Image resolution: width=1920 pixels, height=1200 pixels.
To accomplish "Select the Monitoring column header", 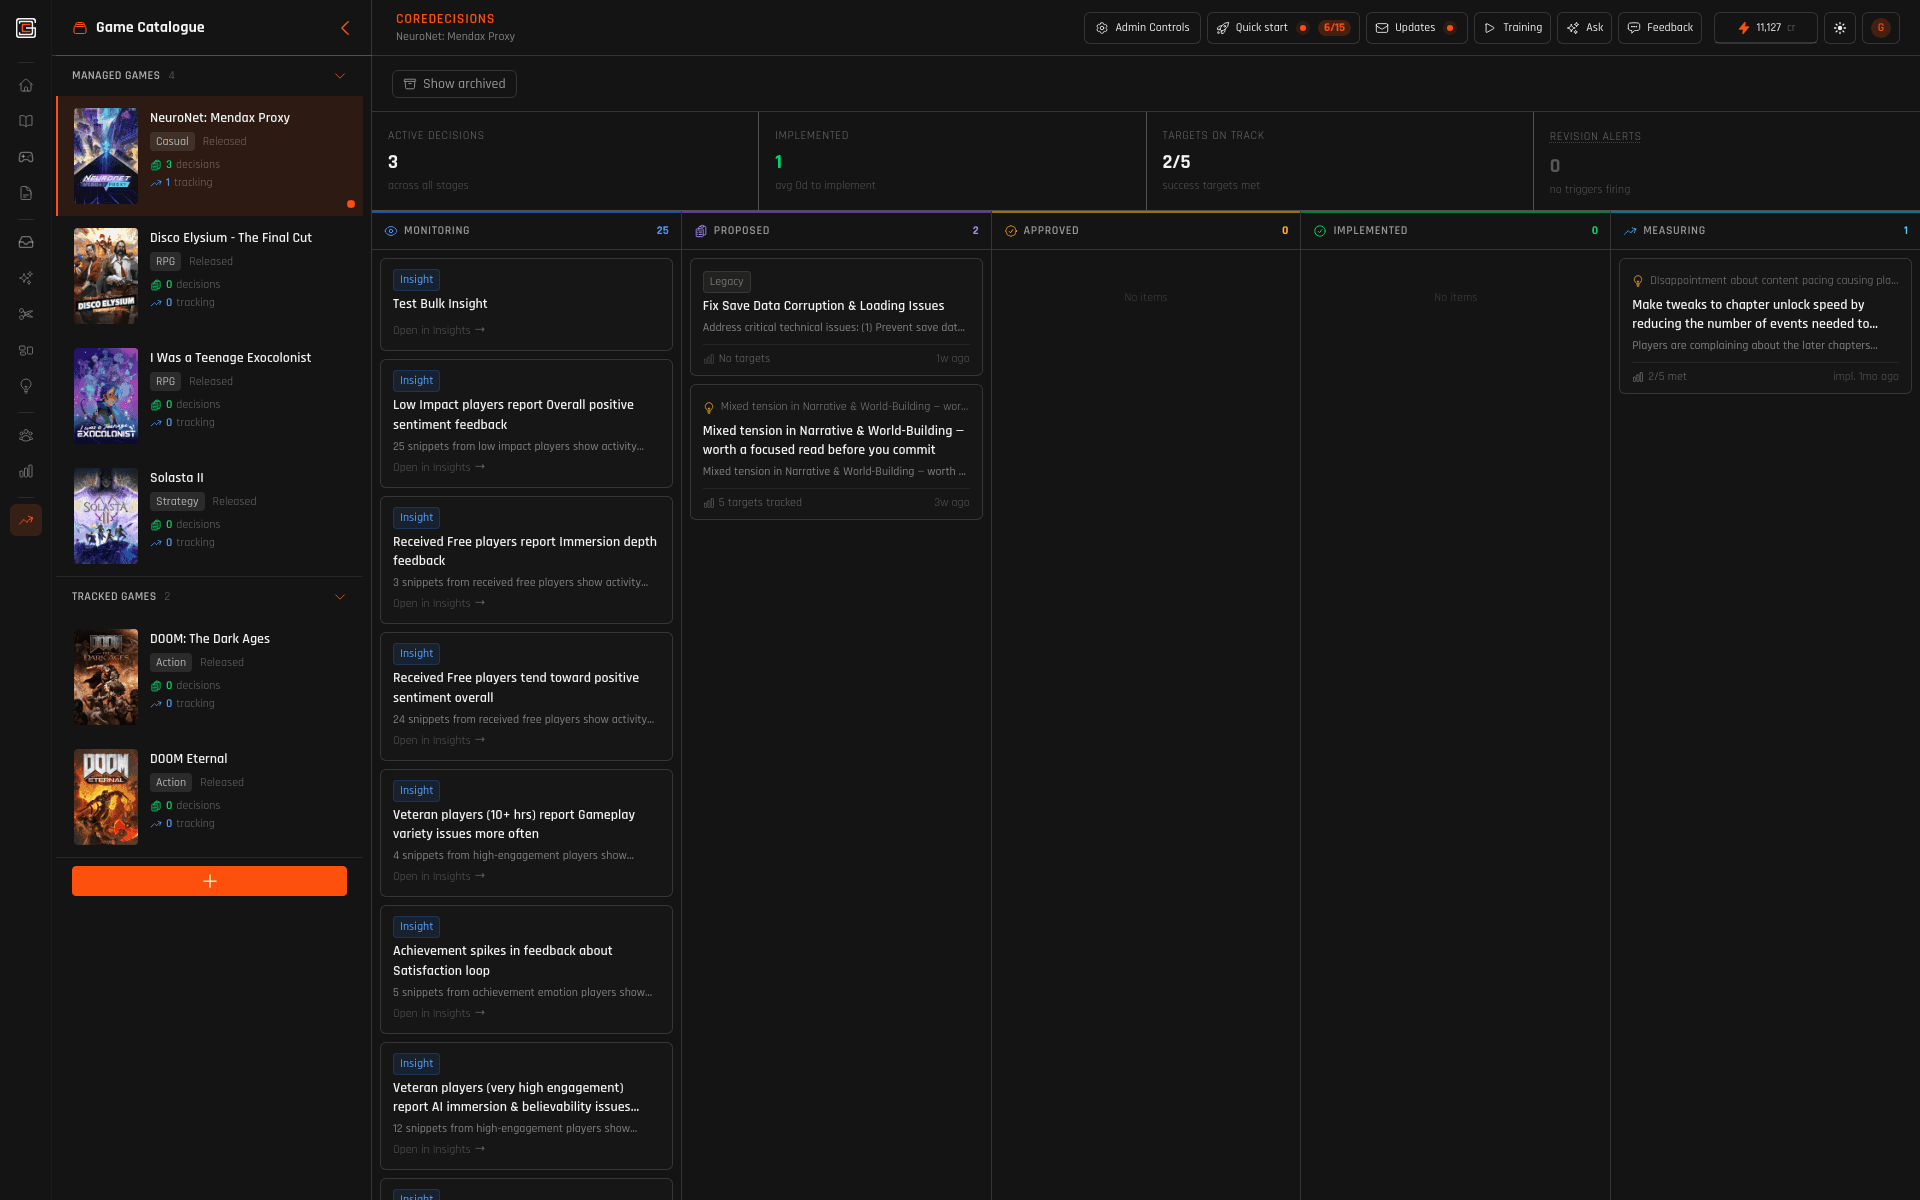I will pos(437,231).
